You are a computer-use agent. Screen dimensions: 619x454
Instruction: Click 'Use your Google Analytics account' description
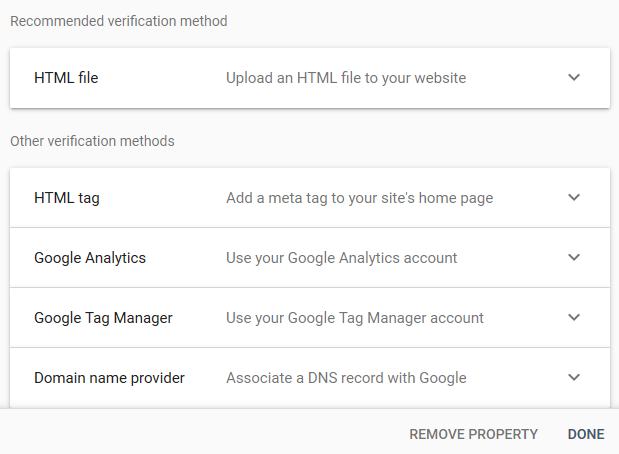coord(341,258)
